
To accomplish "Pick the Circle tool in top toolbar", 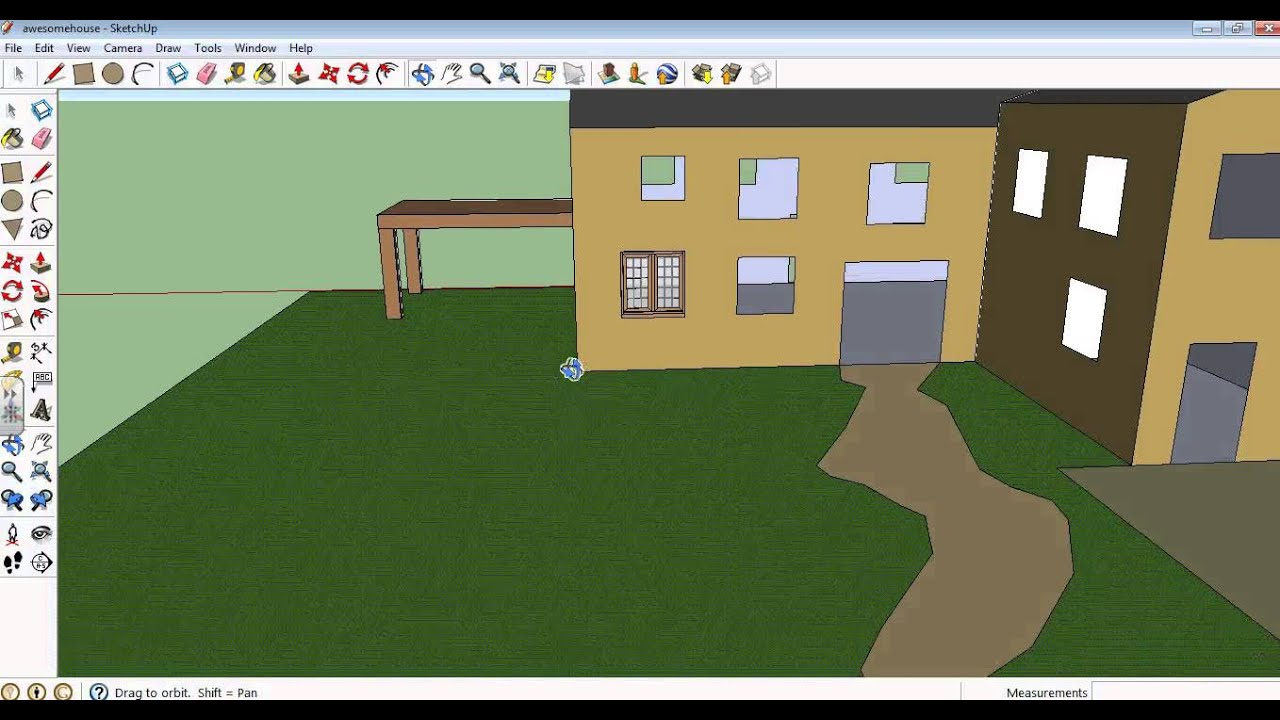I will pyautogui.click(x=112, y=74).
